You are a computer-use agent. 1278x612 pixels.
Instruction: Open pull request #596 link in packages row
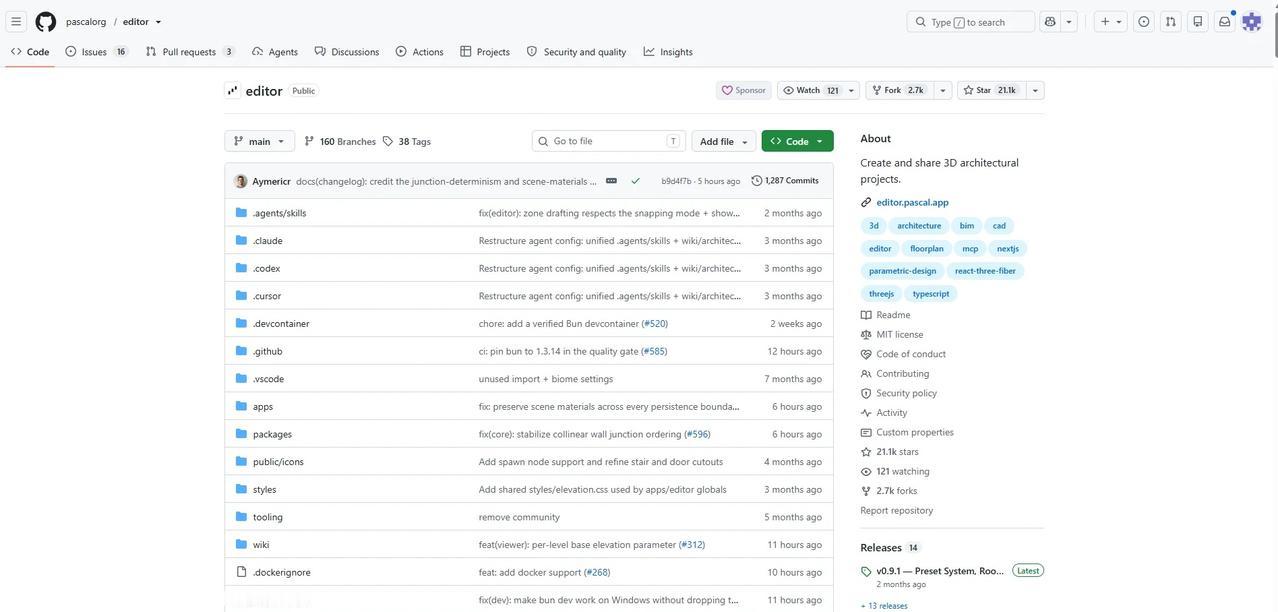[x=697, y=434]
